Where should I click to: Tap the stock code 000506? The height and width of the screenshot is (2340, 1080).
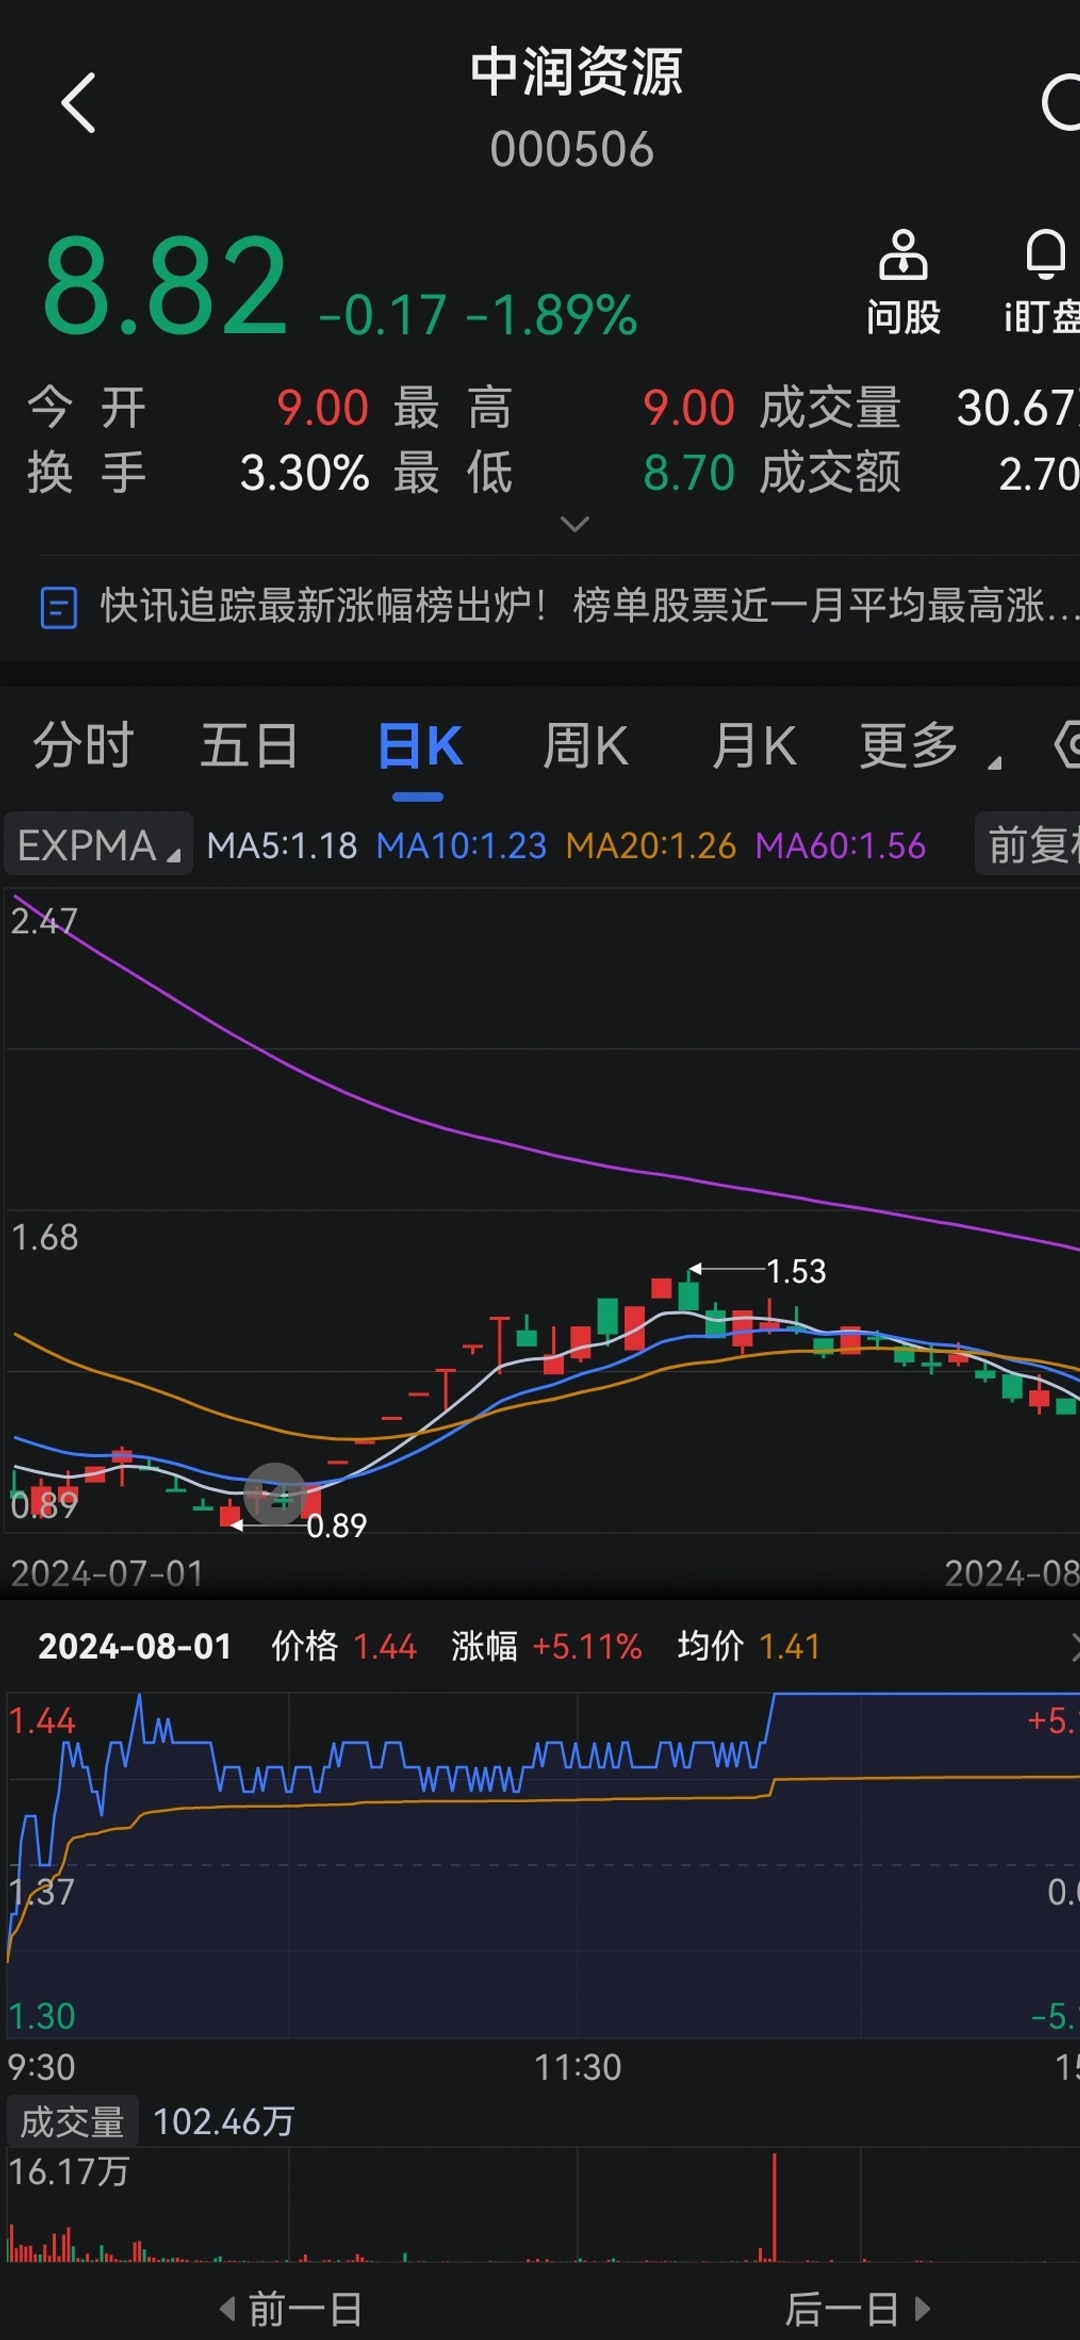coord(572,150)
